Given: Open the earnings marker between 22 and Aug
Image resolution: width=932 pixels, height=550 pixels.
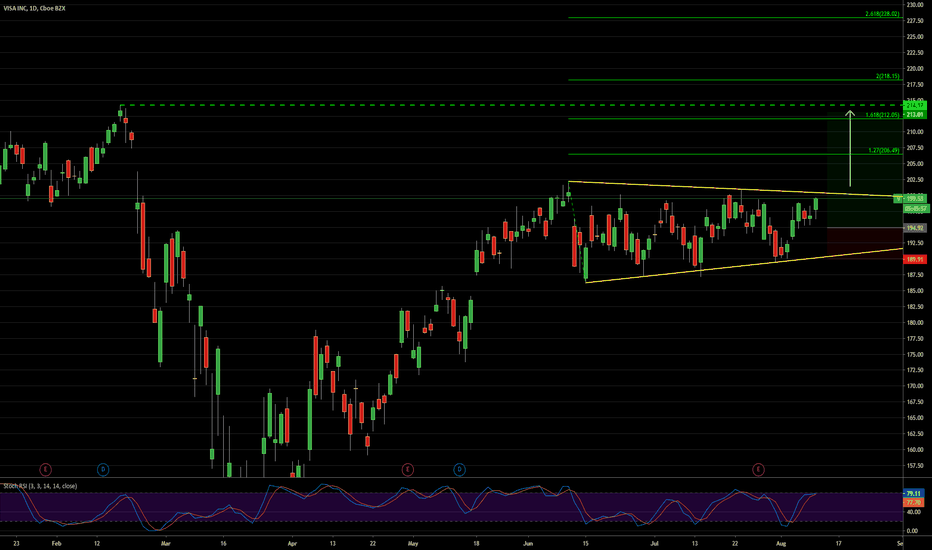Looking at the screenshot, I should pyautogui.click(x=758, y=470).
